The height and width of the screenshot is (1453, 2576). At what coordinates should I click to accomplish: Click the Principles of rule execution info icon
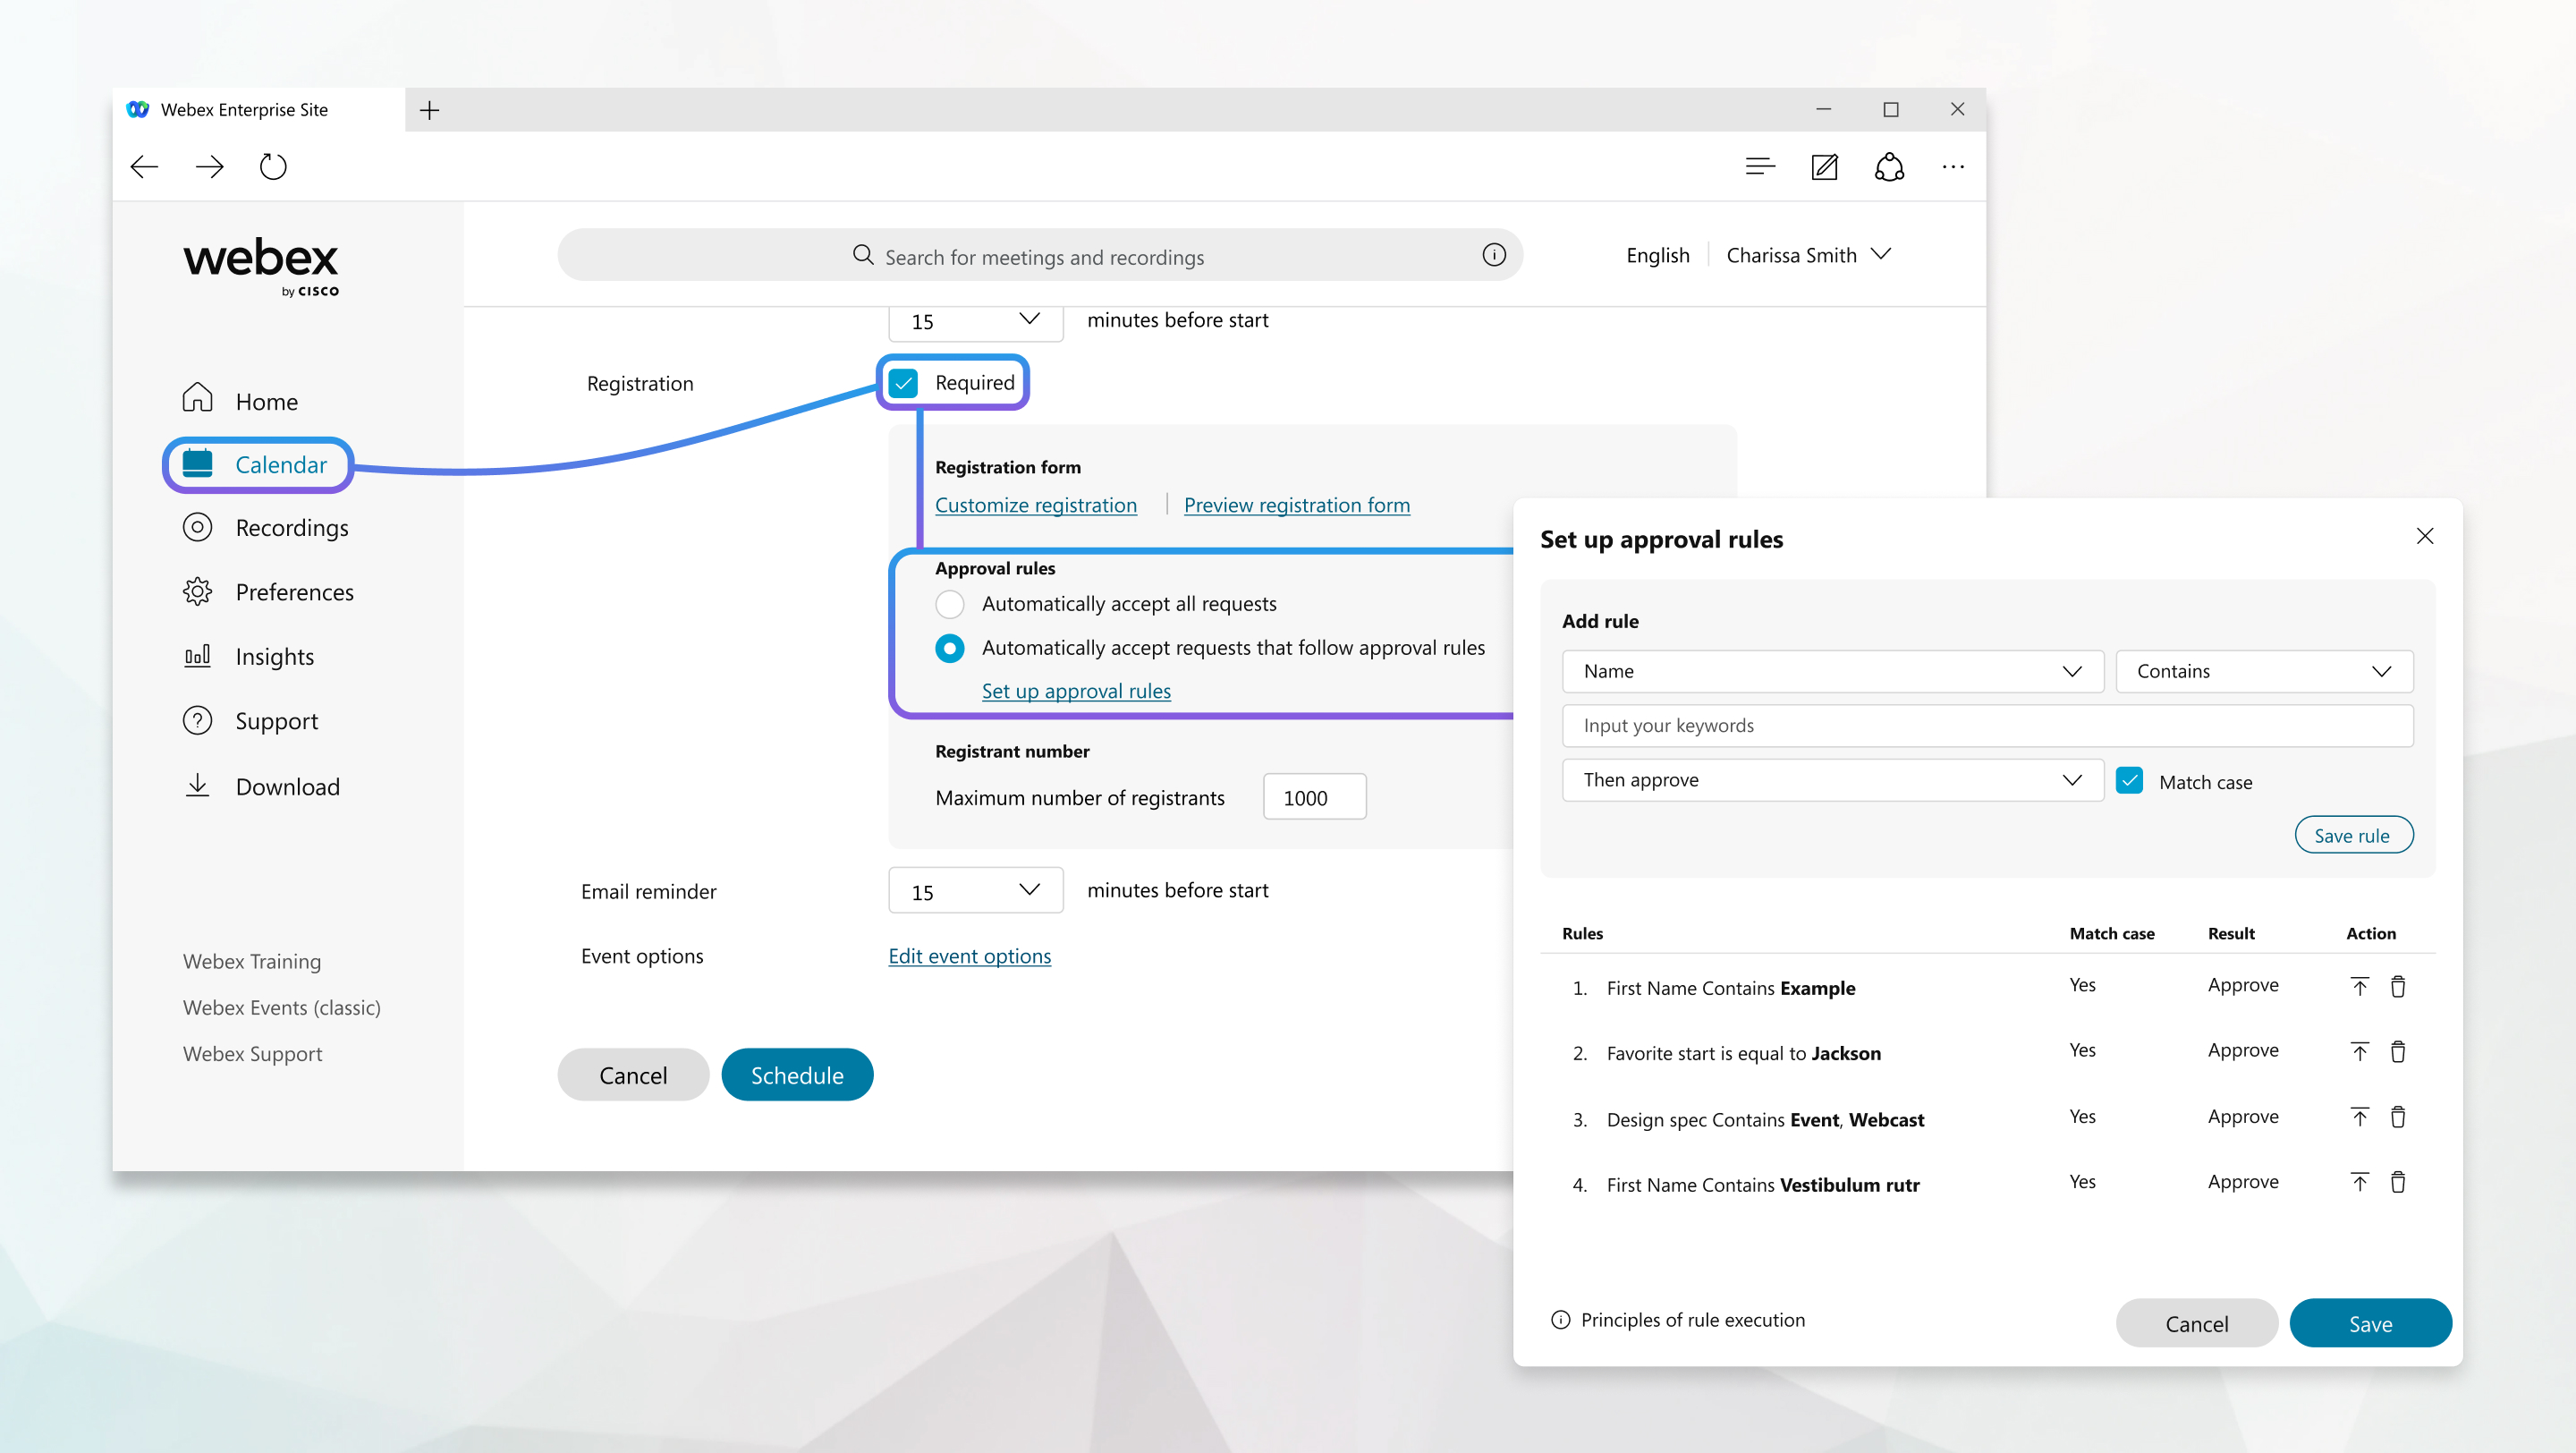point(1560,1320)
